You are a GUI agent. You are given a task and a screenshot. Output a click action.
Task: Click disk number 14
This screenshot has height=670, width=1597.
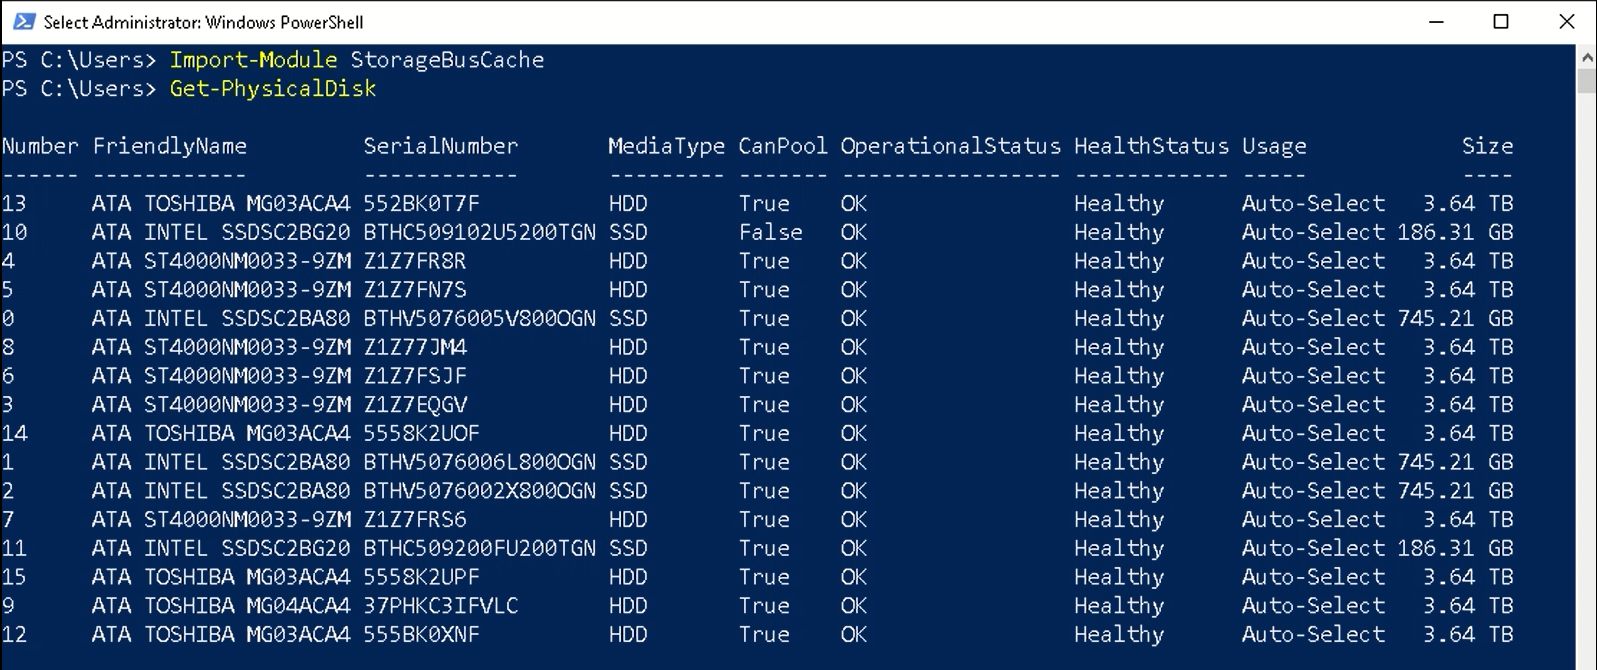tap(14, 434)
